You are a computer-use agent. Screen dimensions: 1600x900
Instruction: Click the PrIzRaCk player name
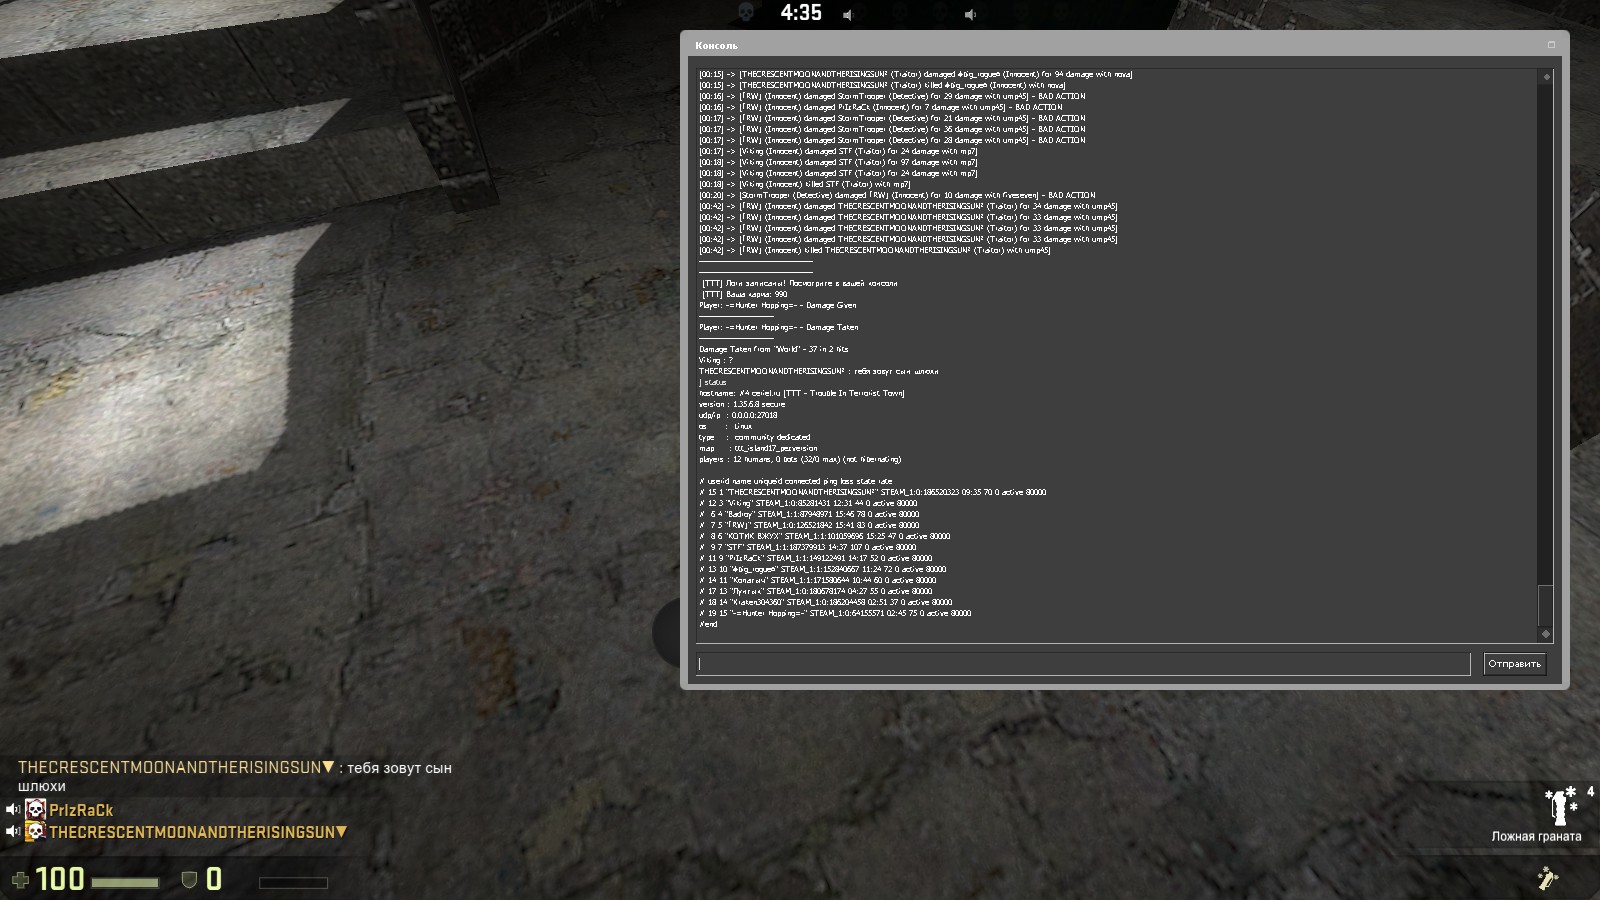(x=81, y=810)
